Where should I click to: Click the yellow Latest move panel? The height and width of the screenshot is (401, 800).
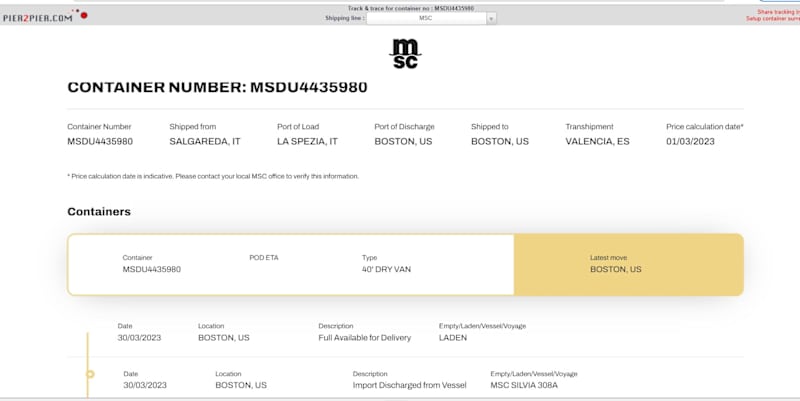coord(629,265)
